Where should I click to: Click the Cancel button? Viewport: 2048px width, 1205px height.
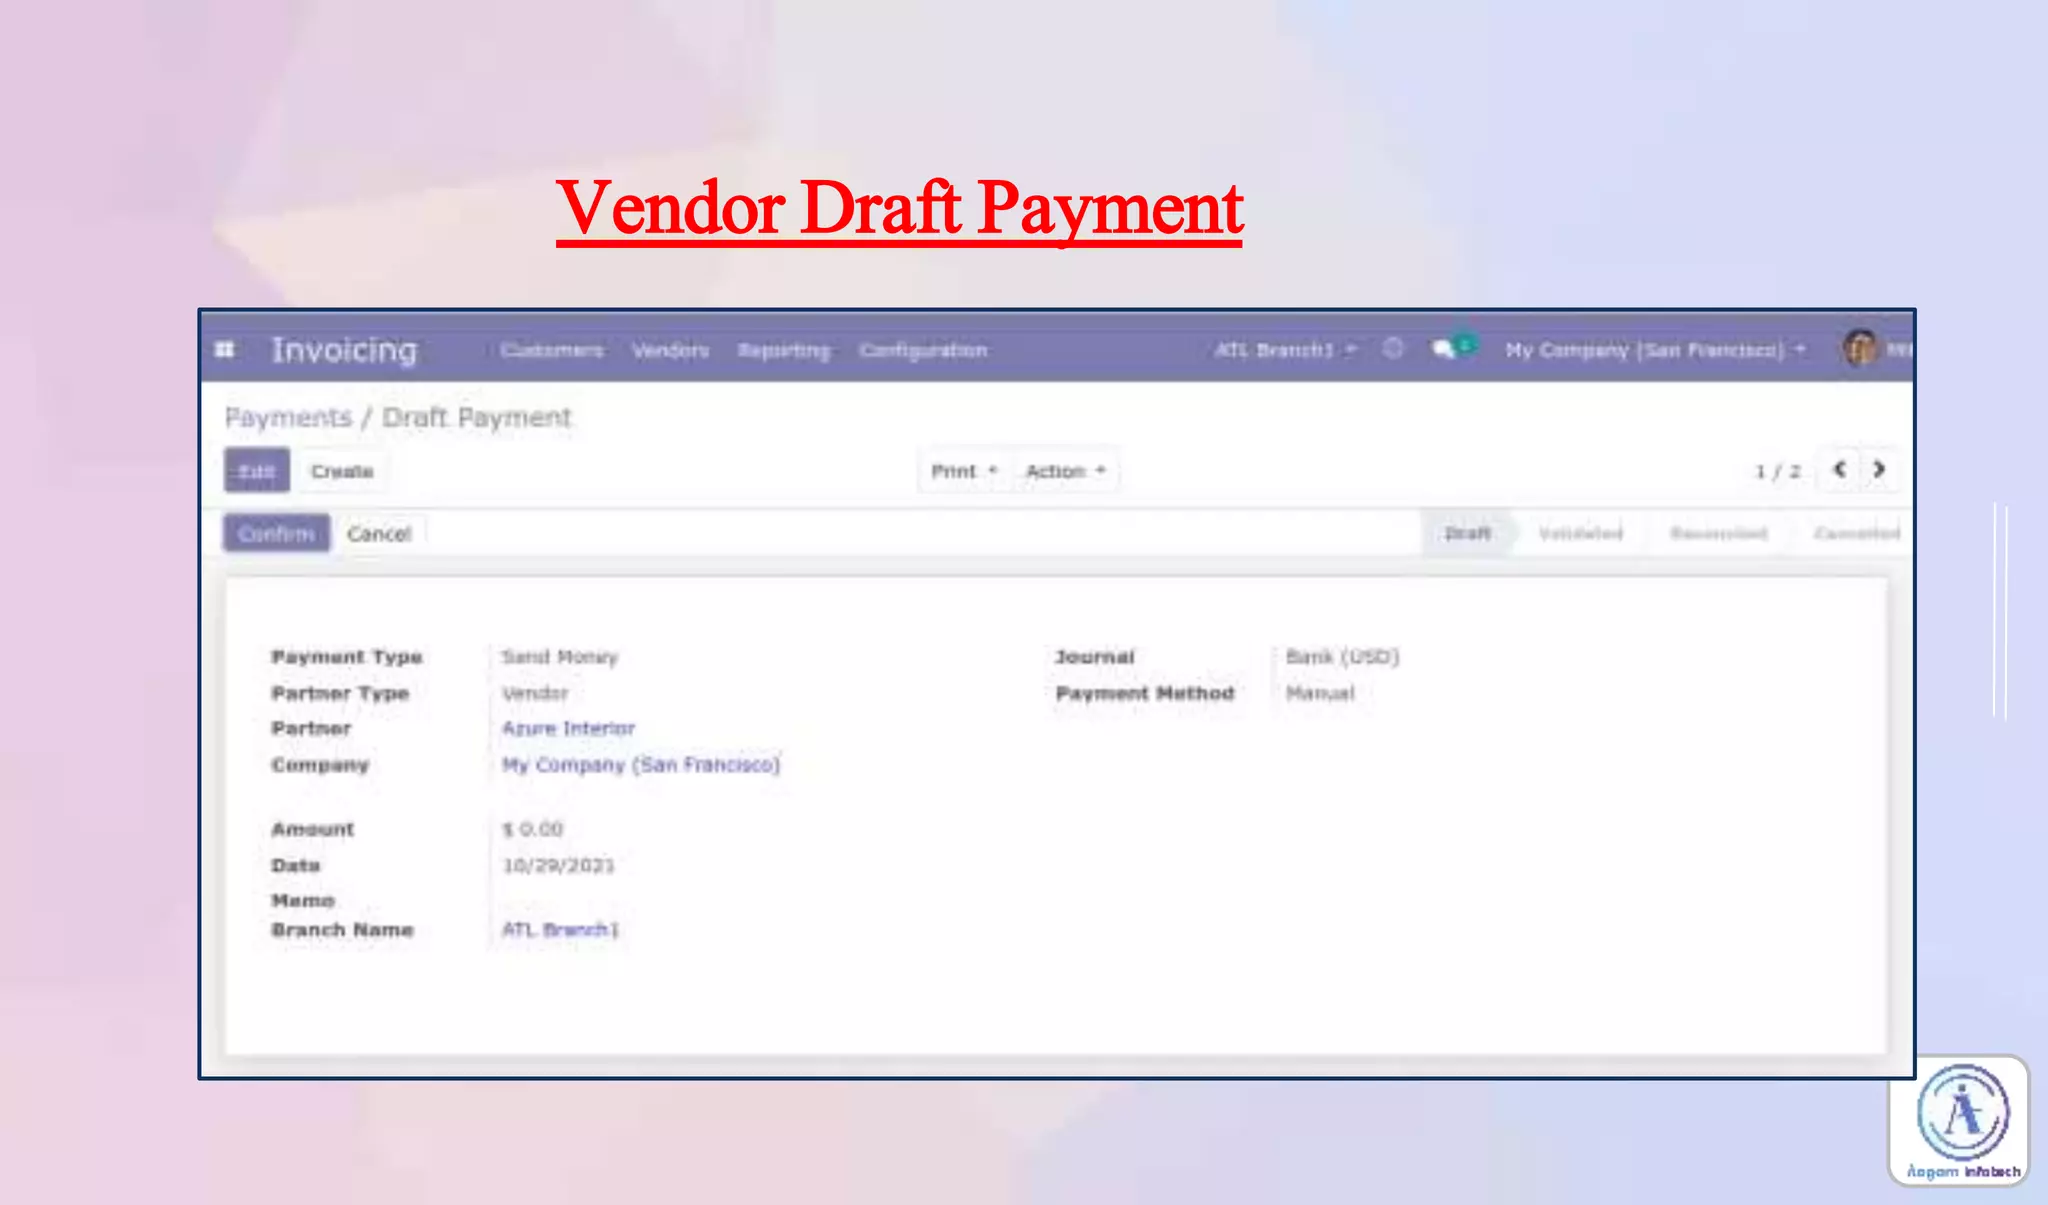379,534
